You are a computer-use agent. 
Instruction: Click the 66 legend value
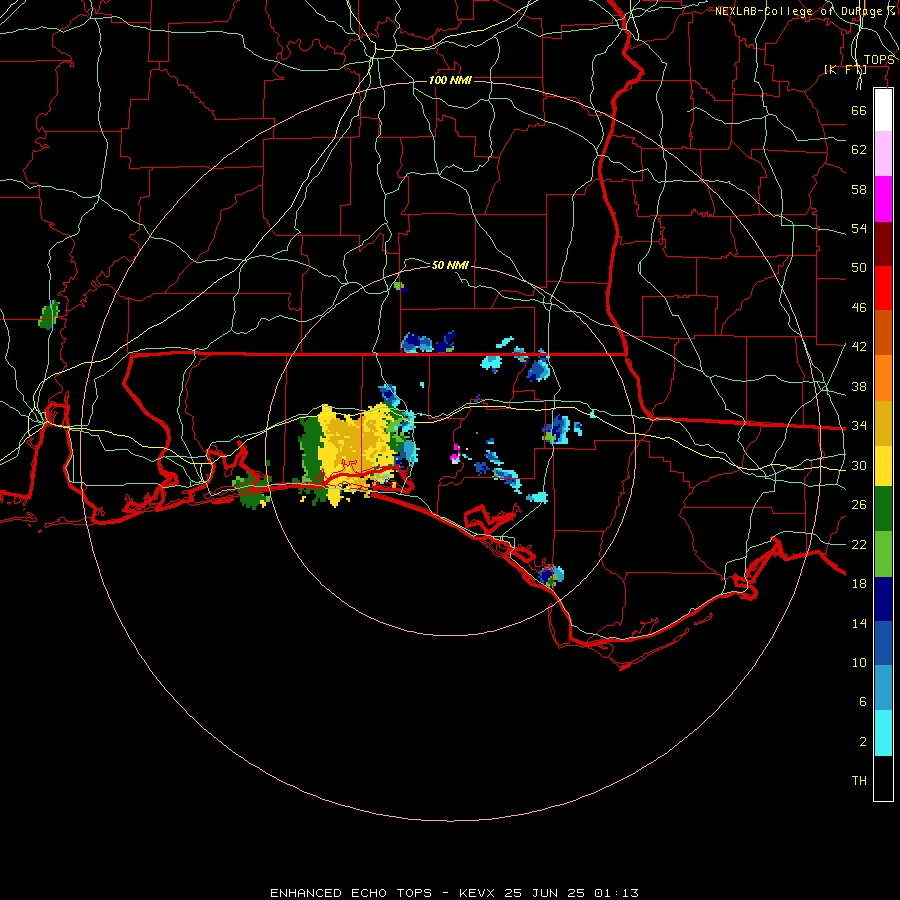[x=859, y=110]
